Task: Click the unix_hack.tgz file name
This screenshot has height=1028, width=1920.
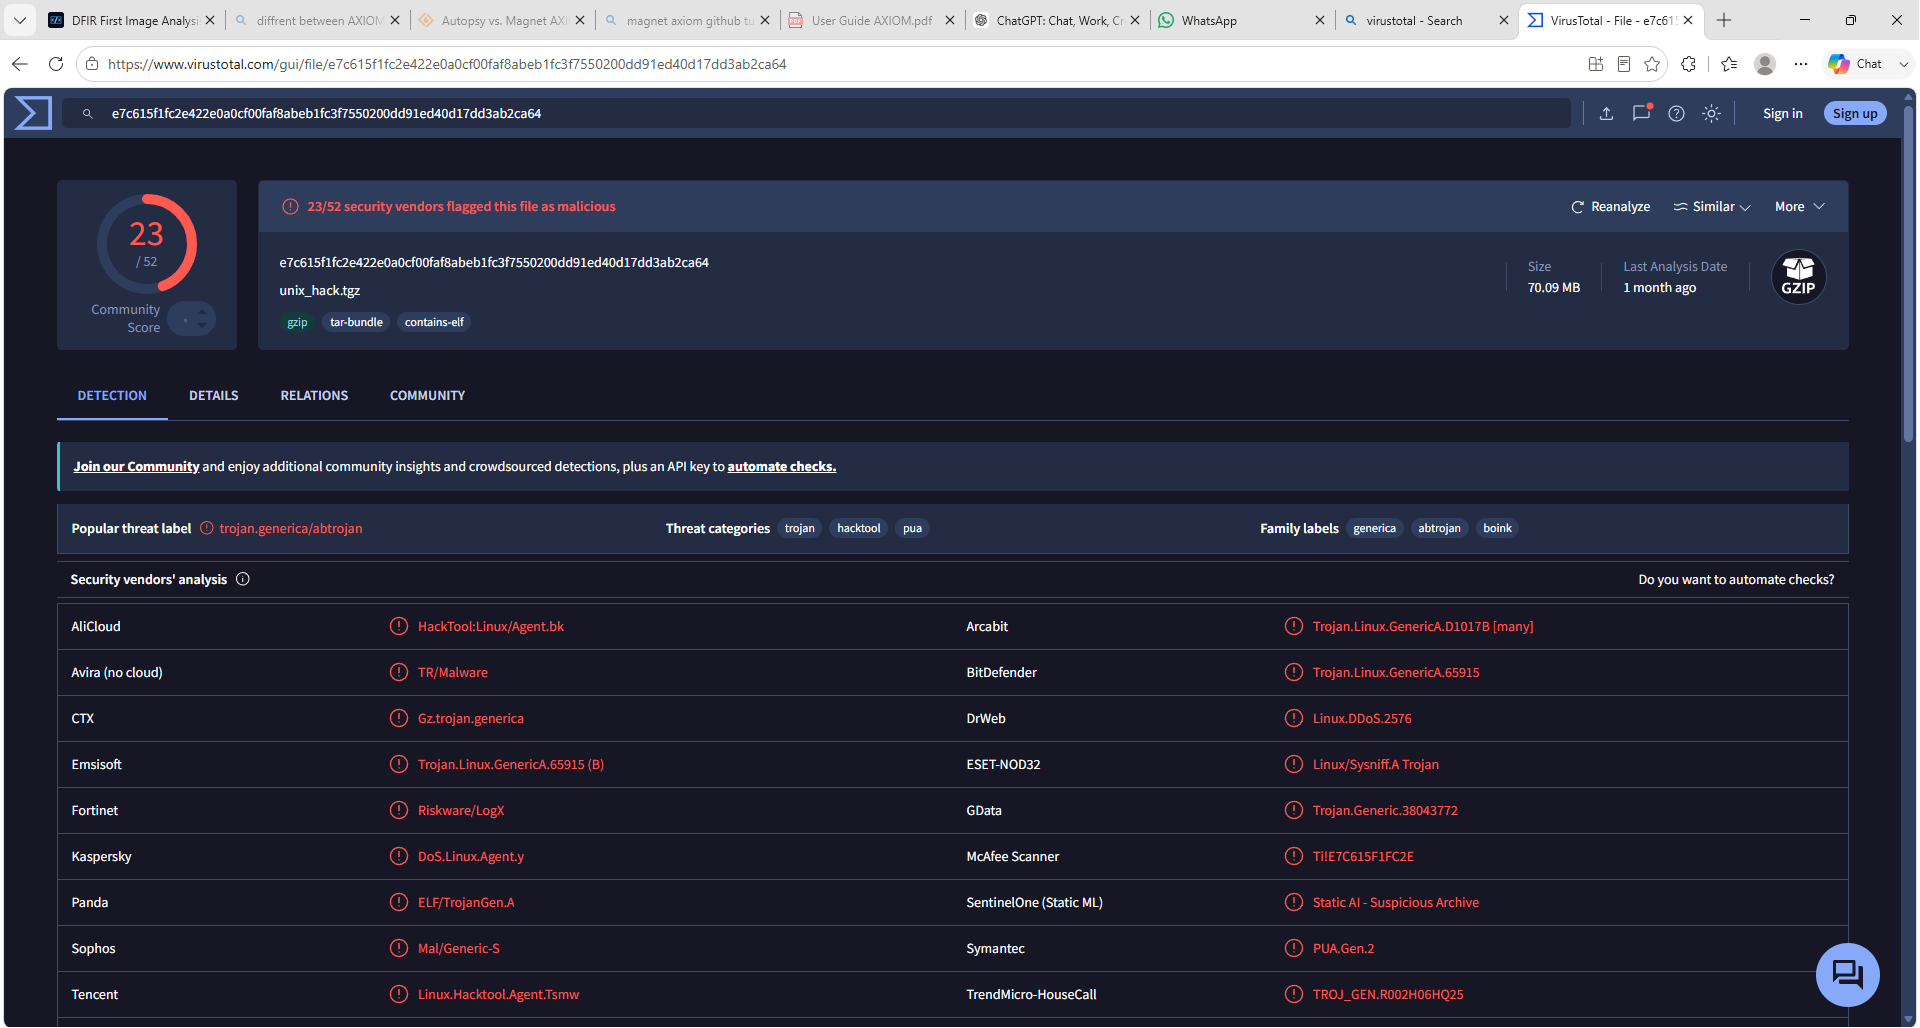Action: (x=319, y=290)
